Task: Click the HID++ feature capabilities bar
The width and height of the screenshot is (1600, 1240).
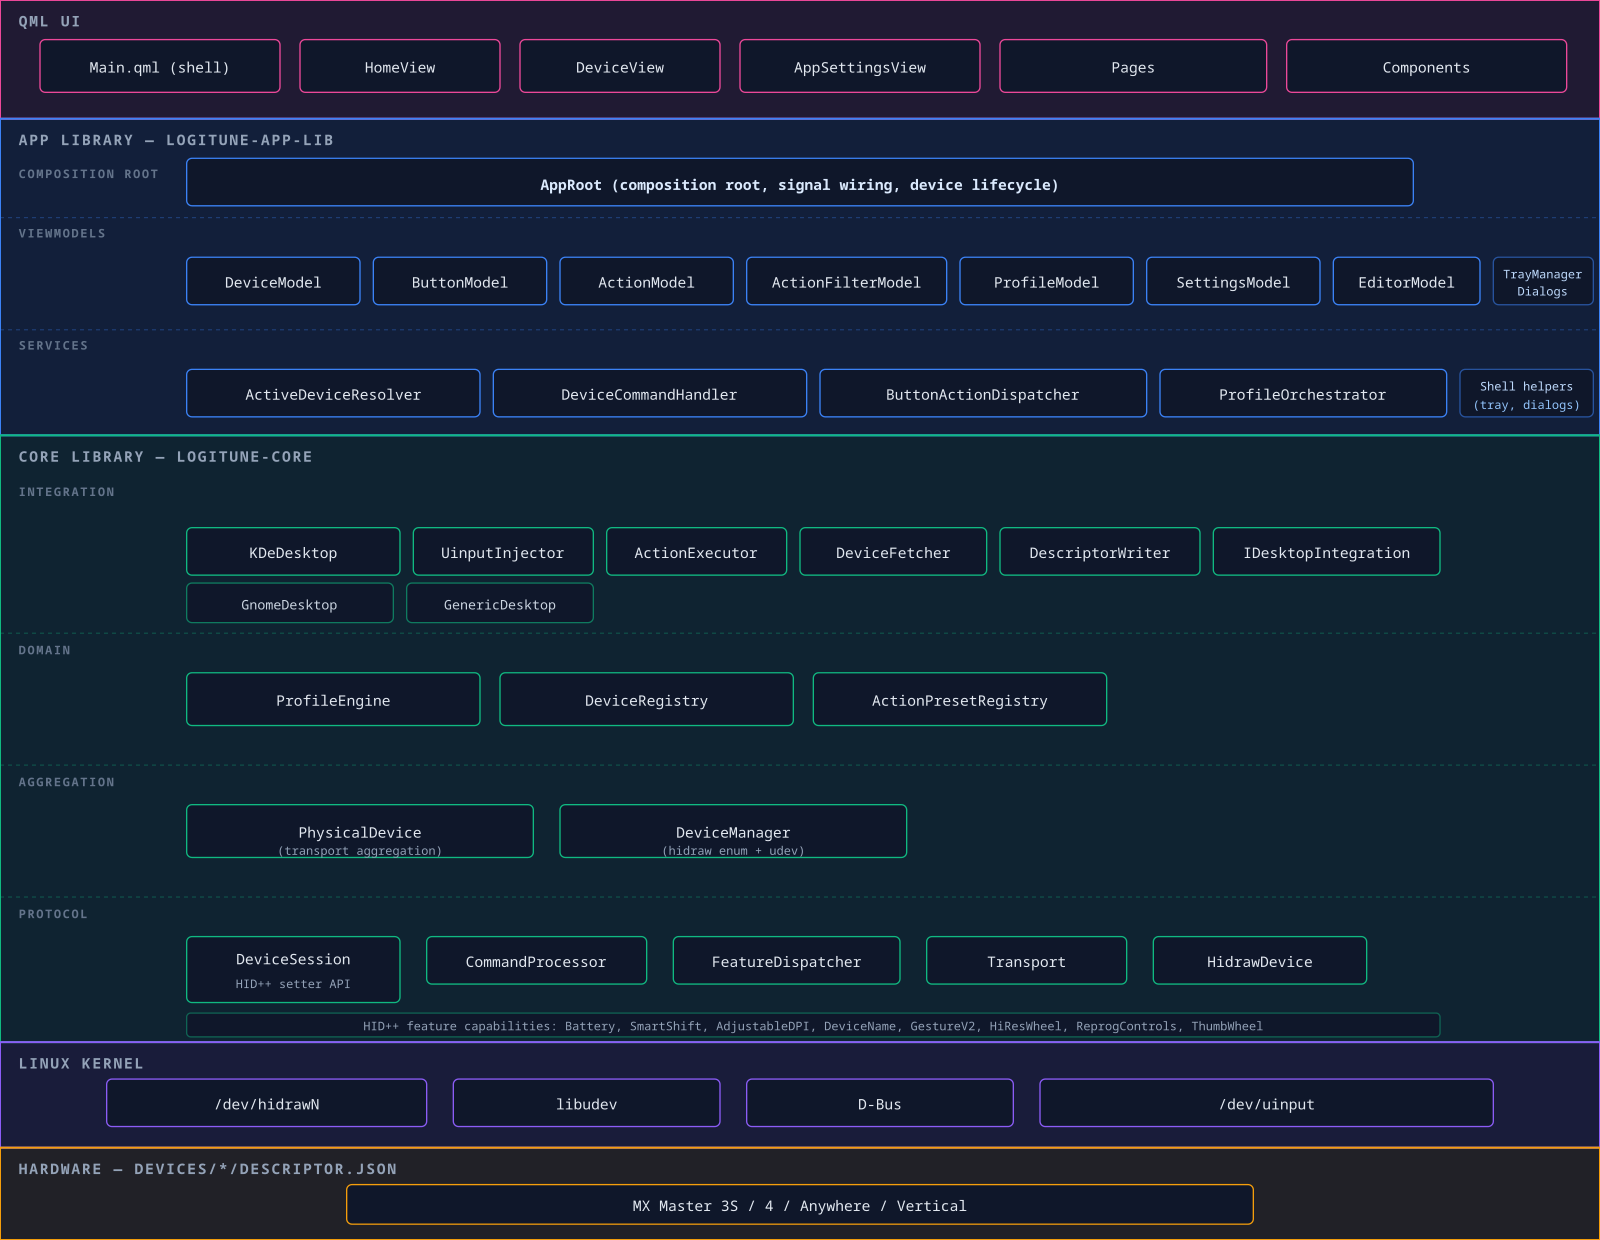Action: coord(813,1026)
